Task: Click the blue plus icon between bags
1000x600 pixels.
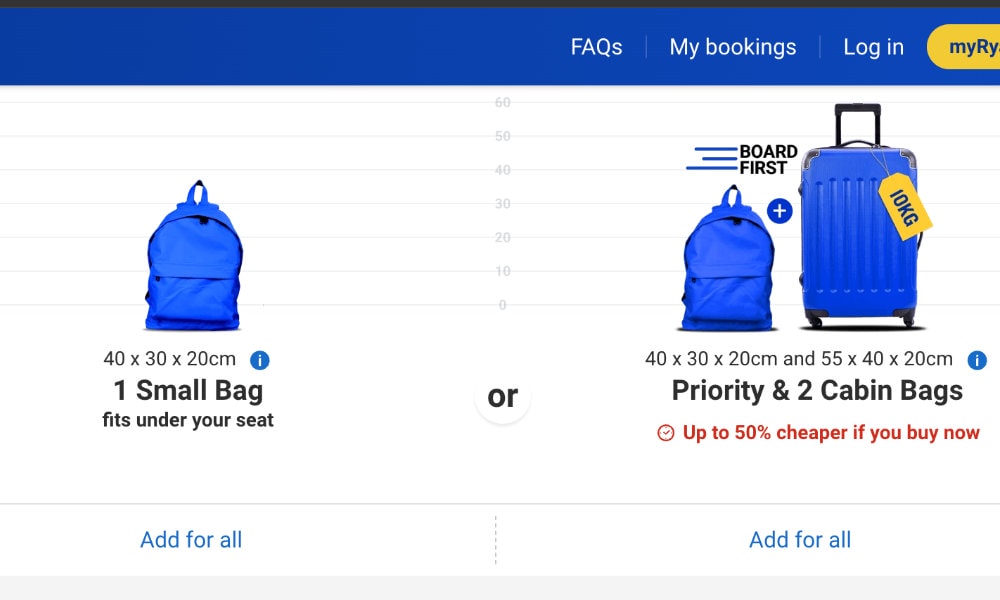Action: click(779, 211)
